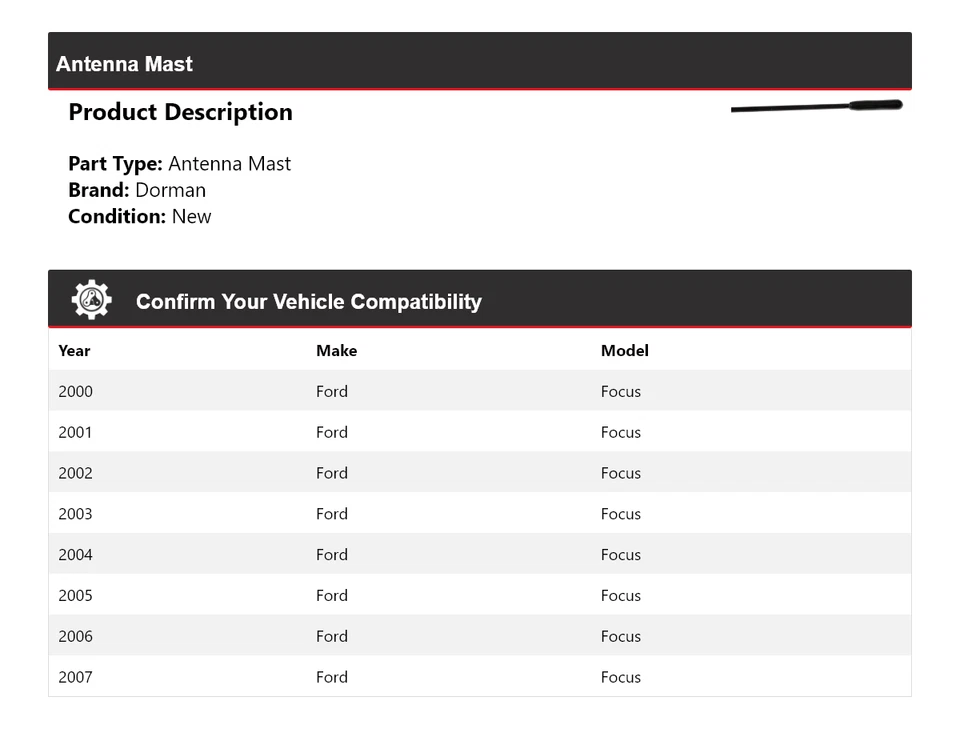The image size is (960, 729).
Task: Click the antenna mast product image
Action: coord(816,106)
